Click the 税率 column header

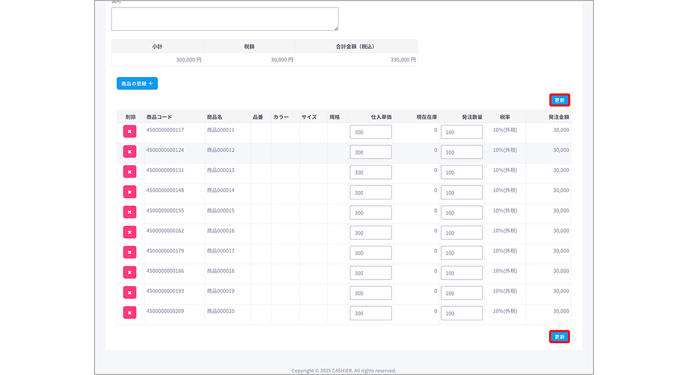click(x=505, y=117)
